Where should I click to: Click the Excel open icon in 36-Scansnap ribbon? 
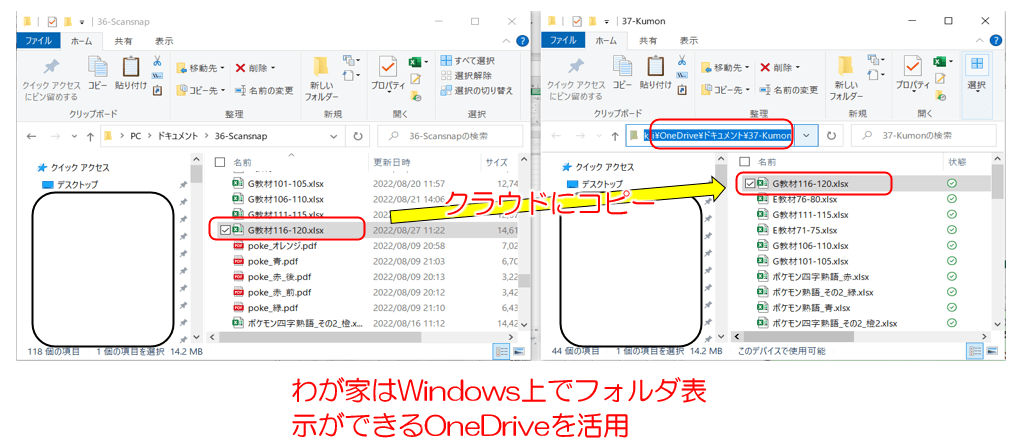pyautogui.click(x=415, y=62)
